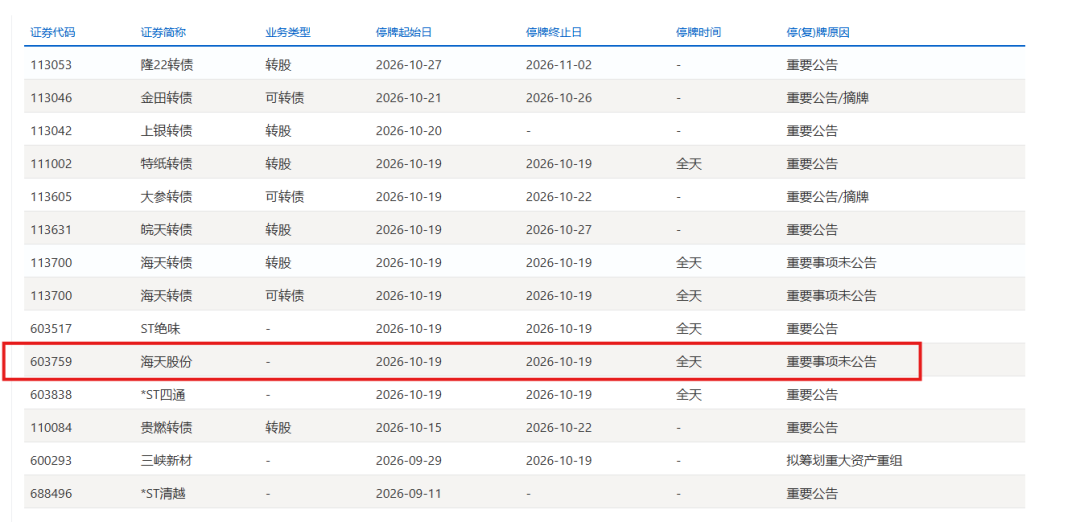This screenshot has height=522, width=1080.
Task: Click 可转债 in 金田转债 row
Action: (x=285, y=98)
